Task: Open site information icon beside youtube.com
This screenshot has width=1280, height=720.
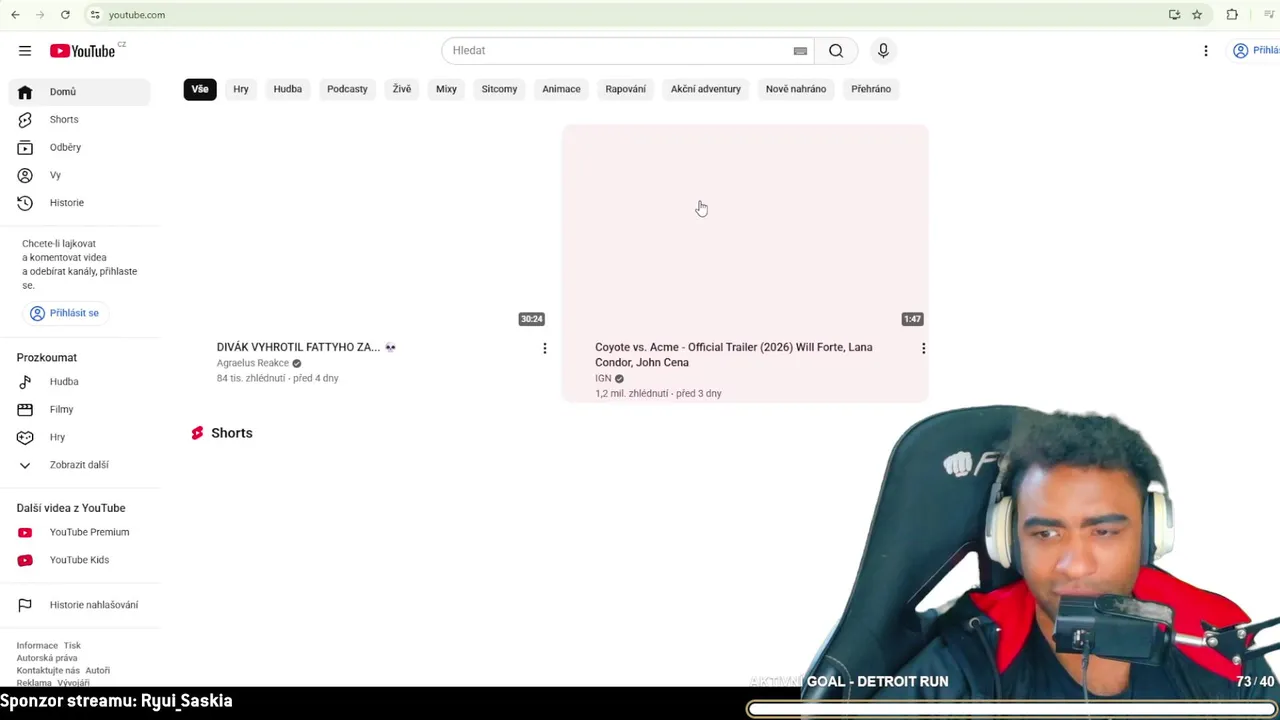Action: pos(95,15)
